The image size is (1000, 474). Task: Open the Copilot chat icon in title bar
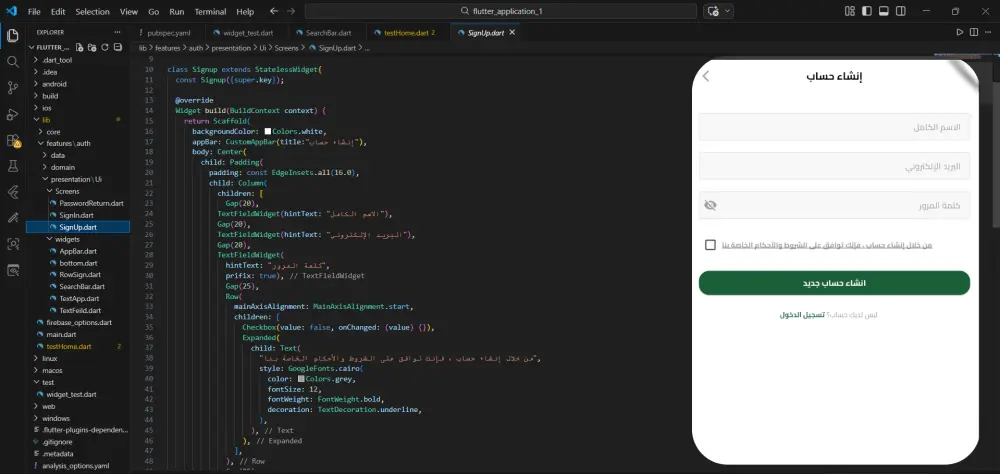714,11
